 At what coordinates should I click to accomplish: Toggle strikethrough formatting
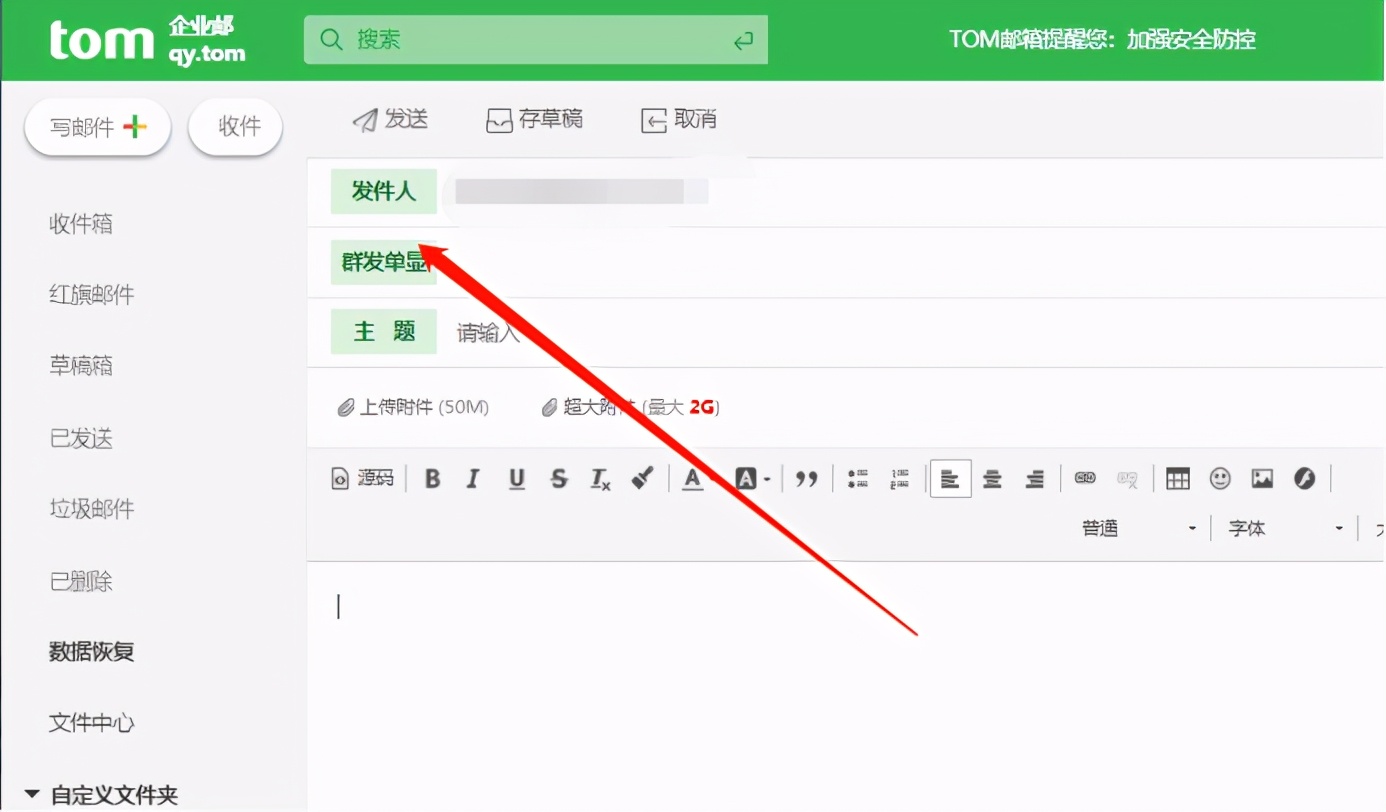[x=558, y=479]
